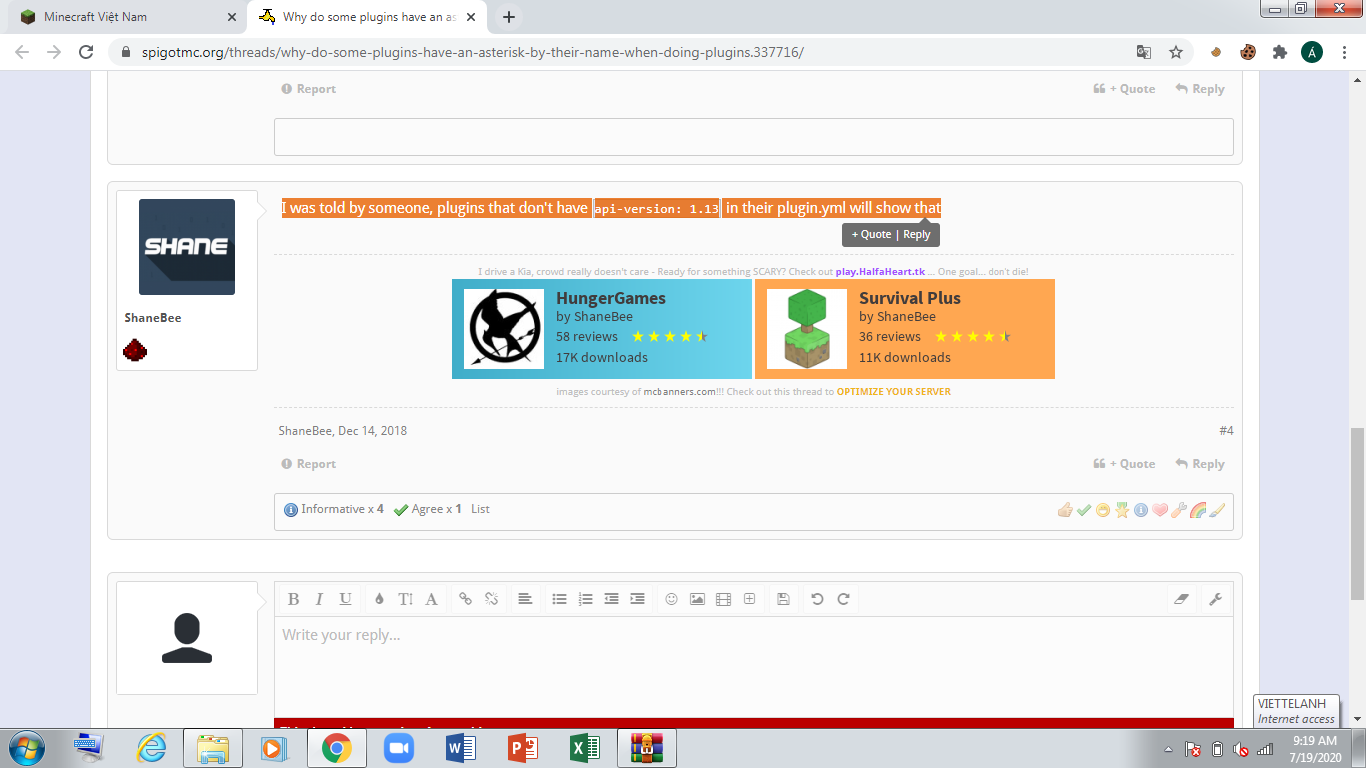Report ShaneBee's post #4
Viewport: 1366px width, 768px height.
pos(309,464)
